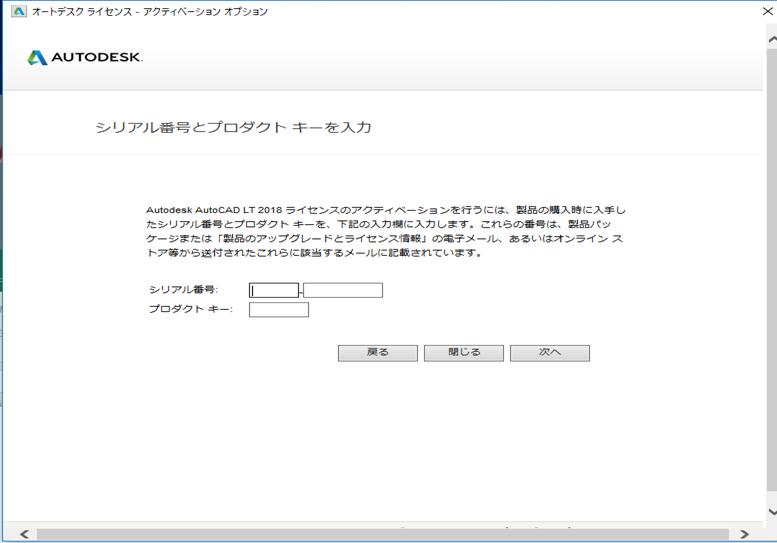Screen dimensions: 777x543
Task: Click the 次へ button
Action: coord(550,353)
